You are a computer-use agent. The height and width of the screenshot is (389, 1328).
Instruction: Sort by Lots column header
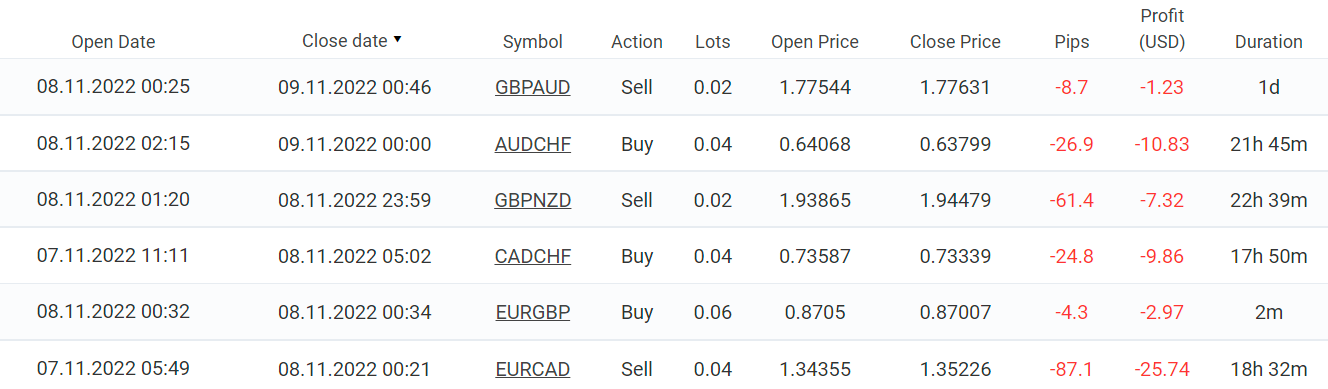coord(713,42)
